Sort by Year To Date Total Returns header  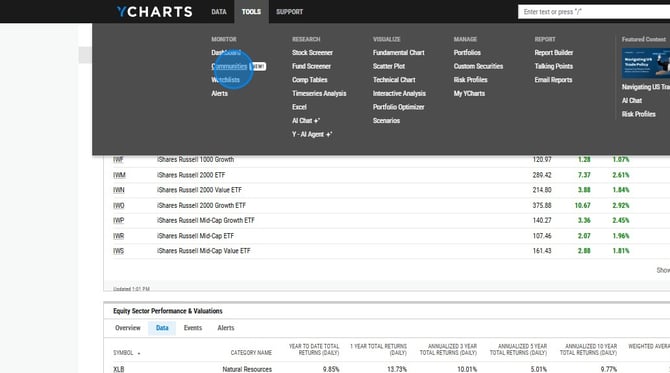[314, 350]
